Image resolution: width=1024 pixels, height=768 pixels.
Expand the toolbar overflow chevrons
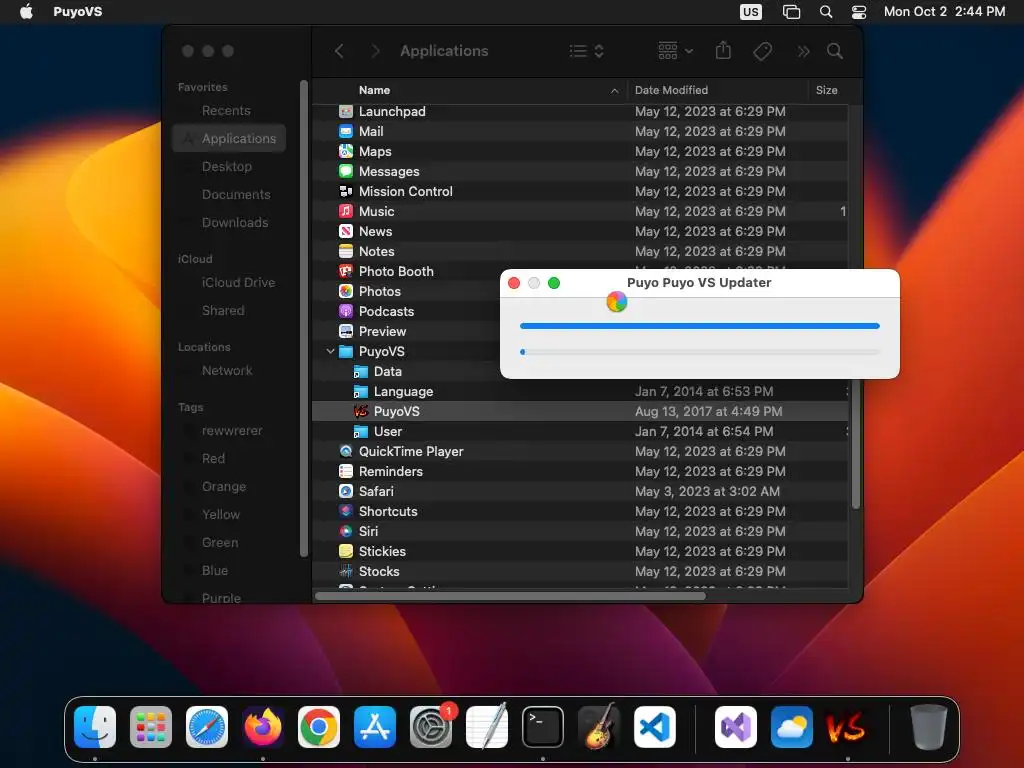coord(803,51)
